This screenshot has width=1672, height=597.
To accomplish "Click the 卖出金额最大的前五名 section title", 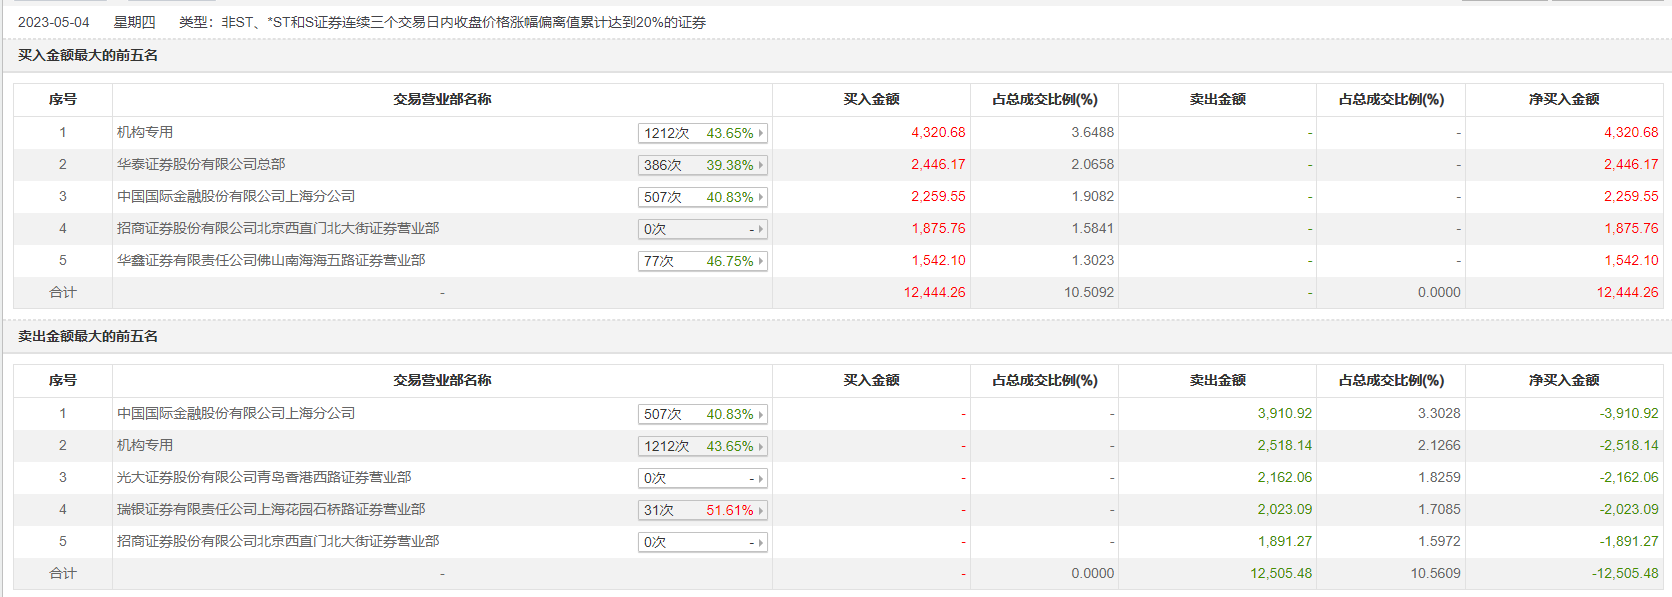I will tap(88, 336).
